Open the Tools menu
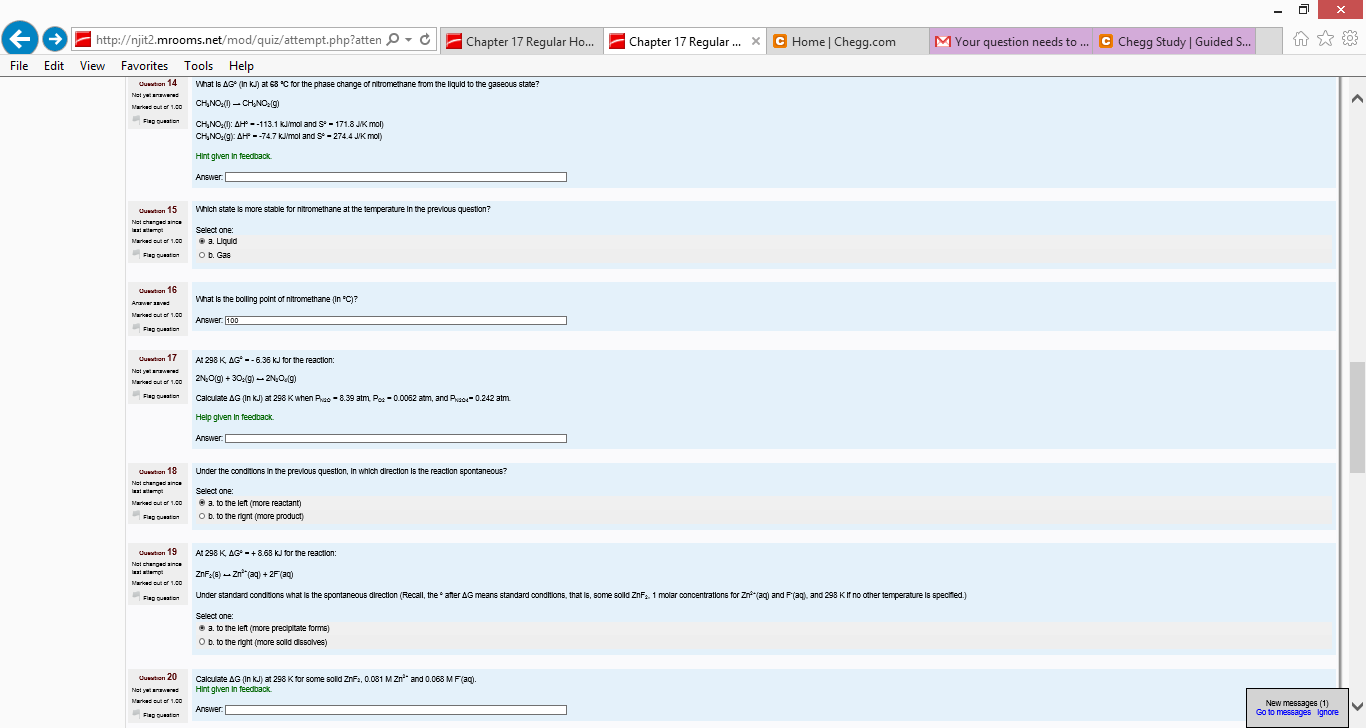 [x=198, y=65]
